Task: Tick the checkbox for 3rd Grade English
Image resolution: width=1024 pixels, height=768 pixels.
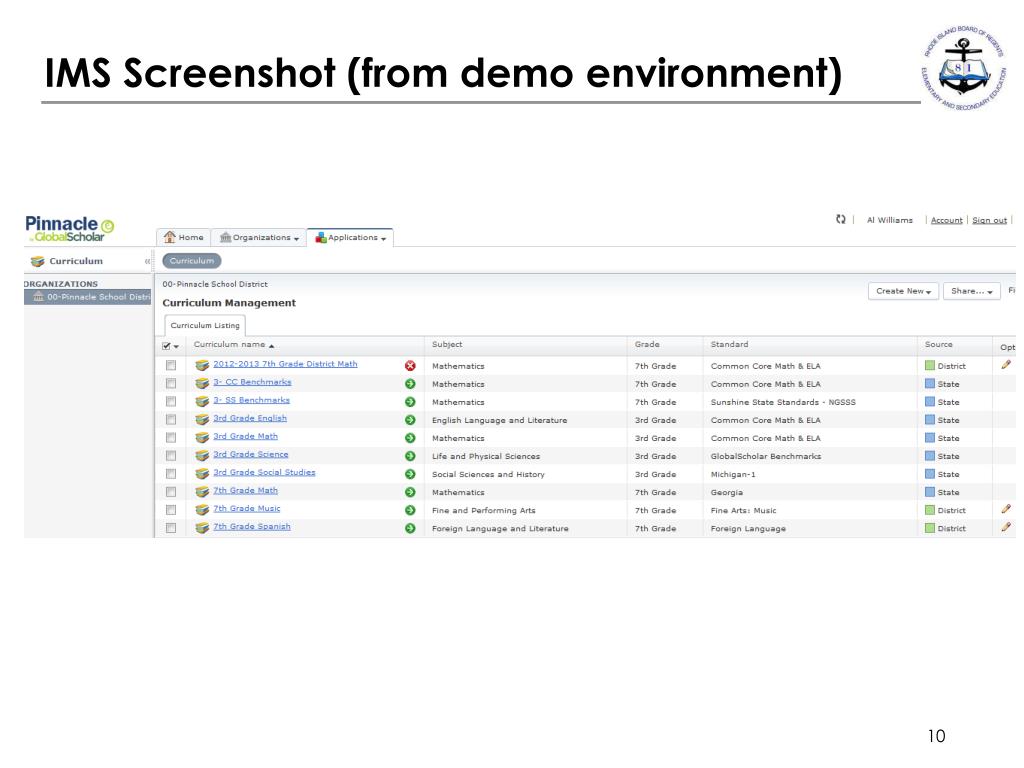Action: (x=171, y=419)
